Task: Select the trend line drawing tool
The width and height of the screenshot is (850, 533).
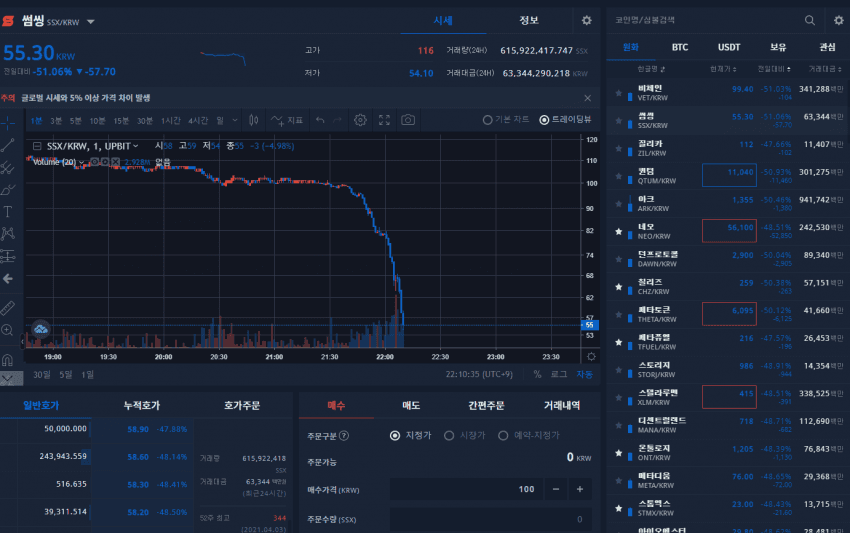Action: point(8,145)
